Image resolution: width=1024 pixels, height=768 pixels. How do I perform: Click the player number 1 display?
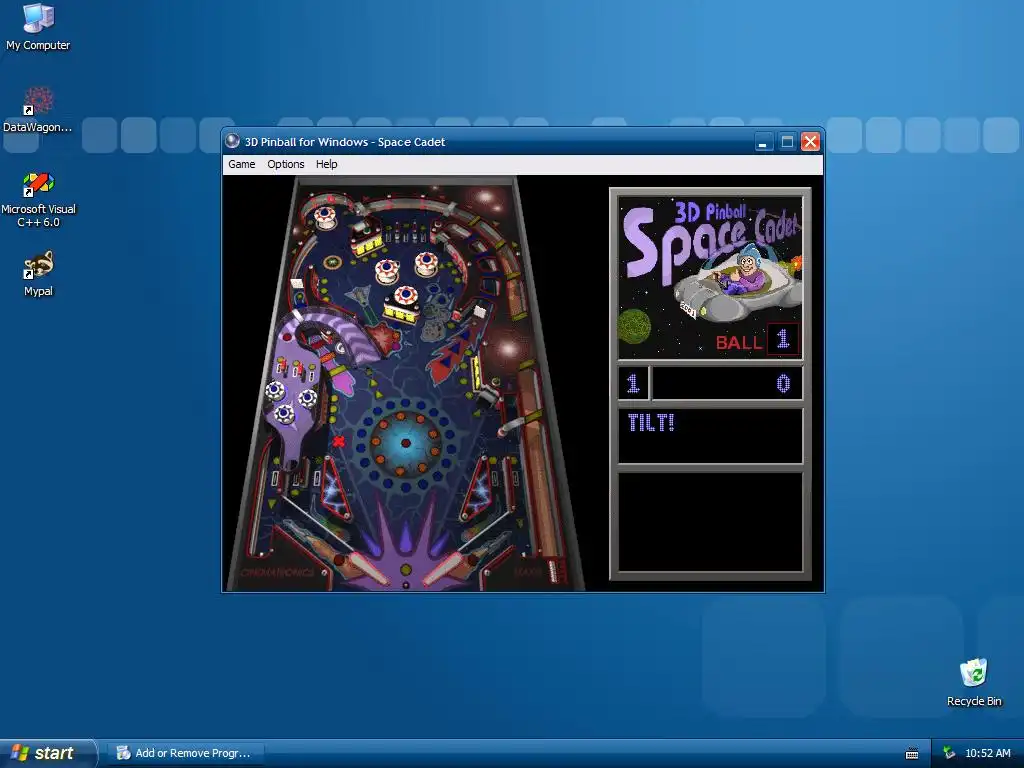point(633,383)
